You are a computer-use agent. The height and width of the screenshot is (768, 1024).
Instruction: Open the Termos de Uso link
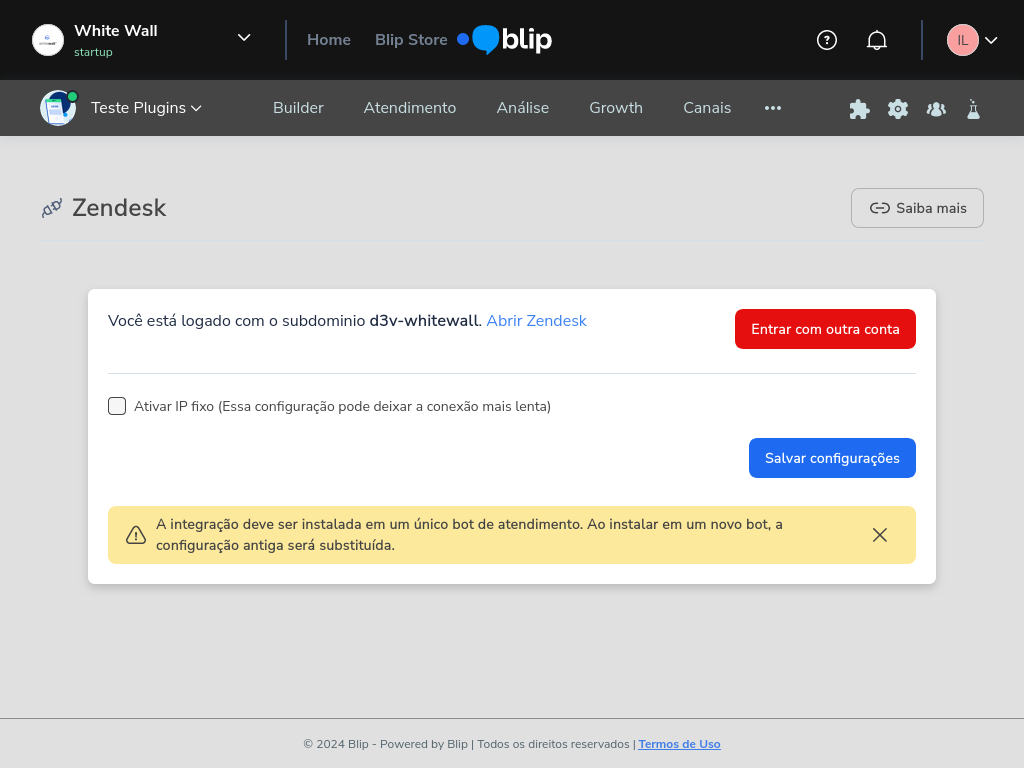679,744
